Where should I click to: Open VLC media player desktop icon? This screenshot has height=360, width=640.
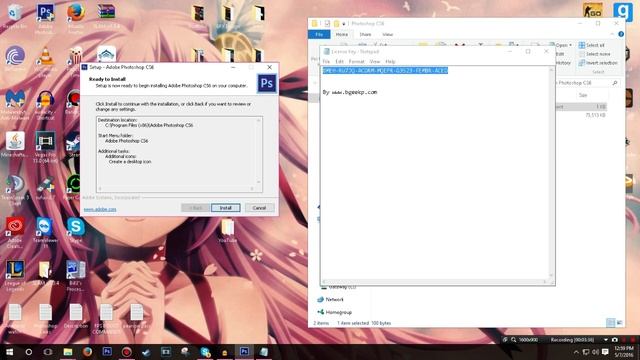point(45,60)
